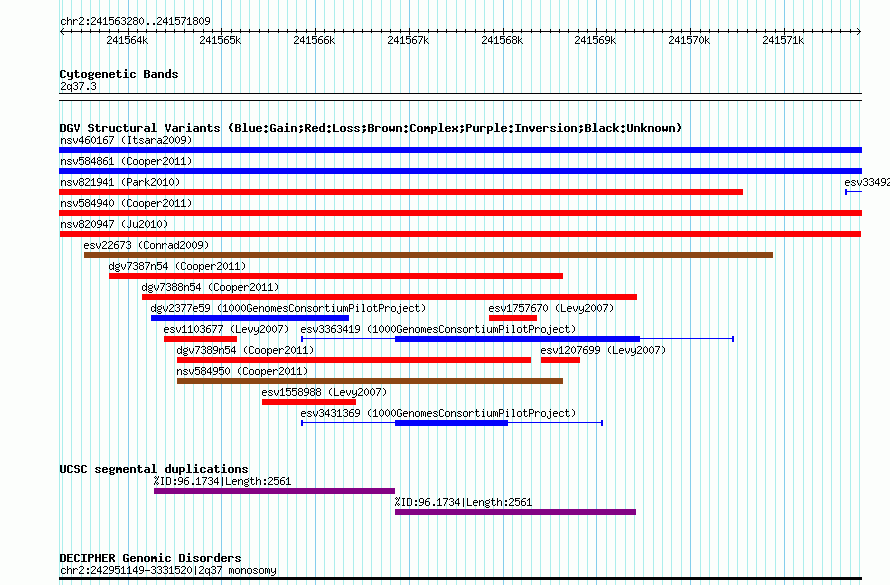Click the nsv821941 (Park2010) red loss bar
890x585 pixels.
[x=401, y=192]
